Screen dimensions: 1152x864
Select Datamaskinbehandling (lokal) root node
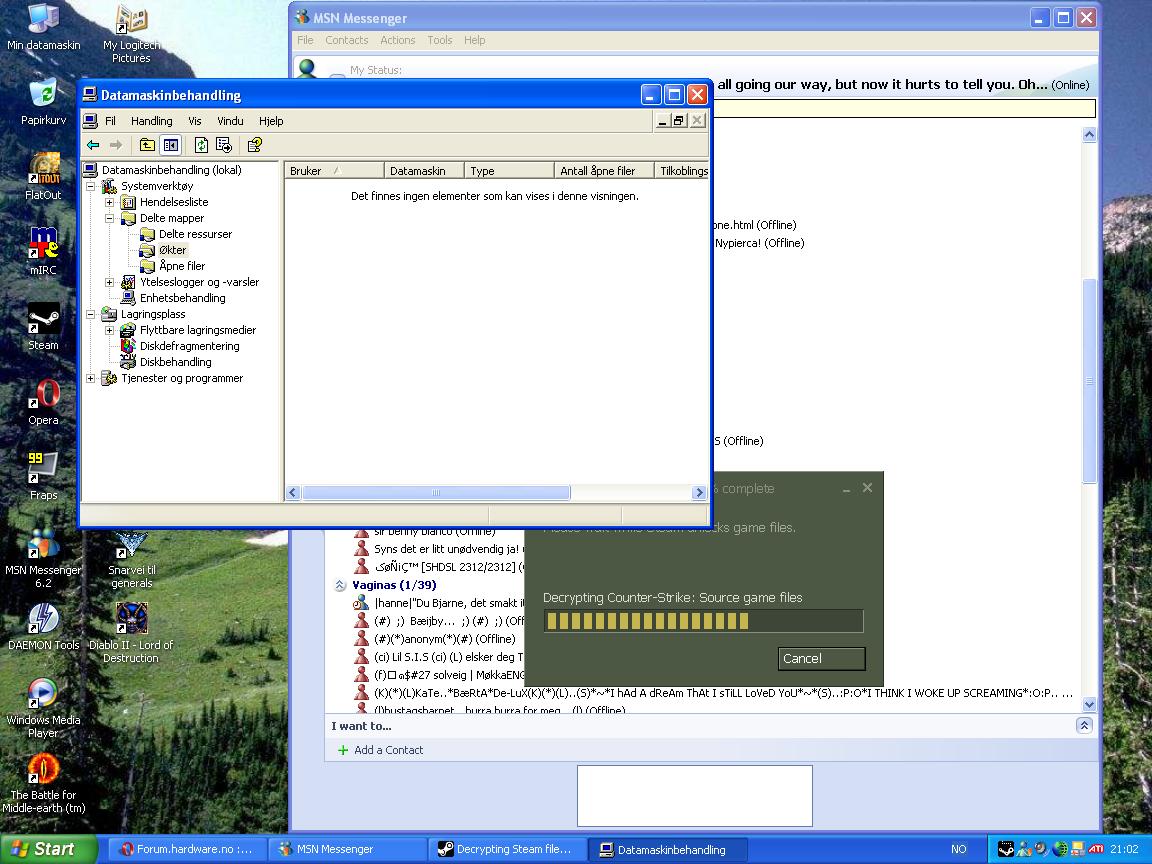click(x=171, y=170)
